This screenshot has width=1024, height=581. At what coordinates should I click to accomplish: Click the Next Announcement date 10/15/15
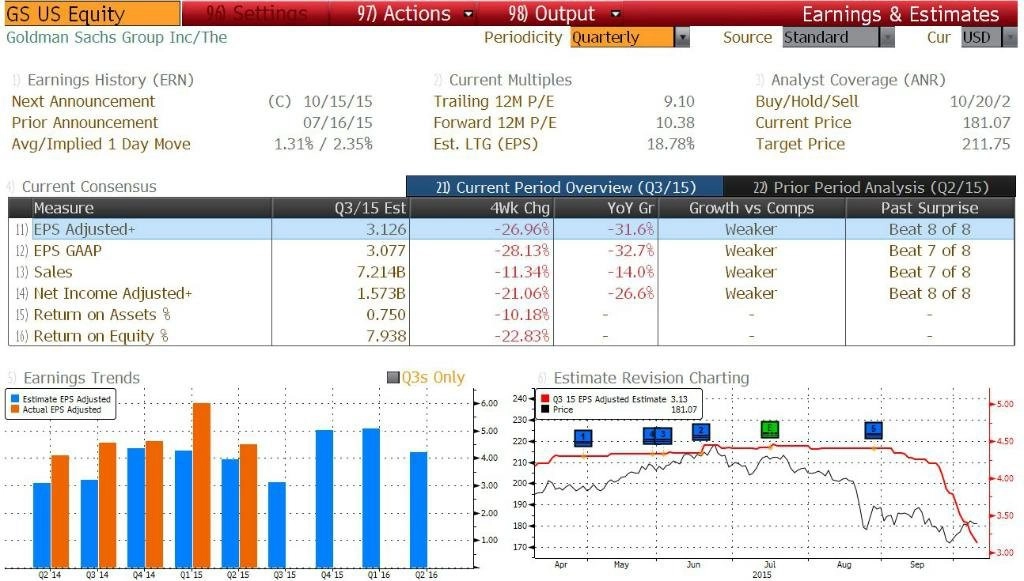click(338, 101)
